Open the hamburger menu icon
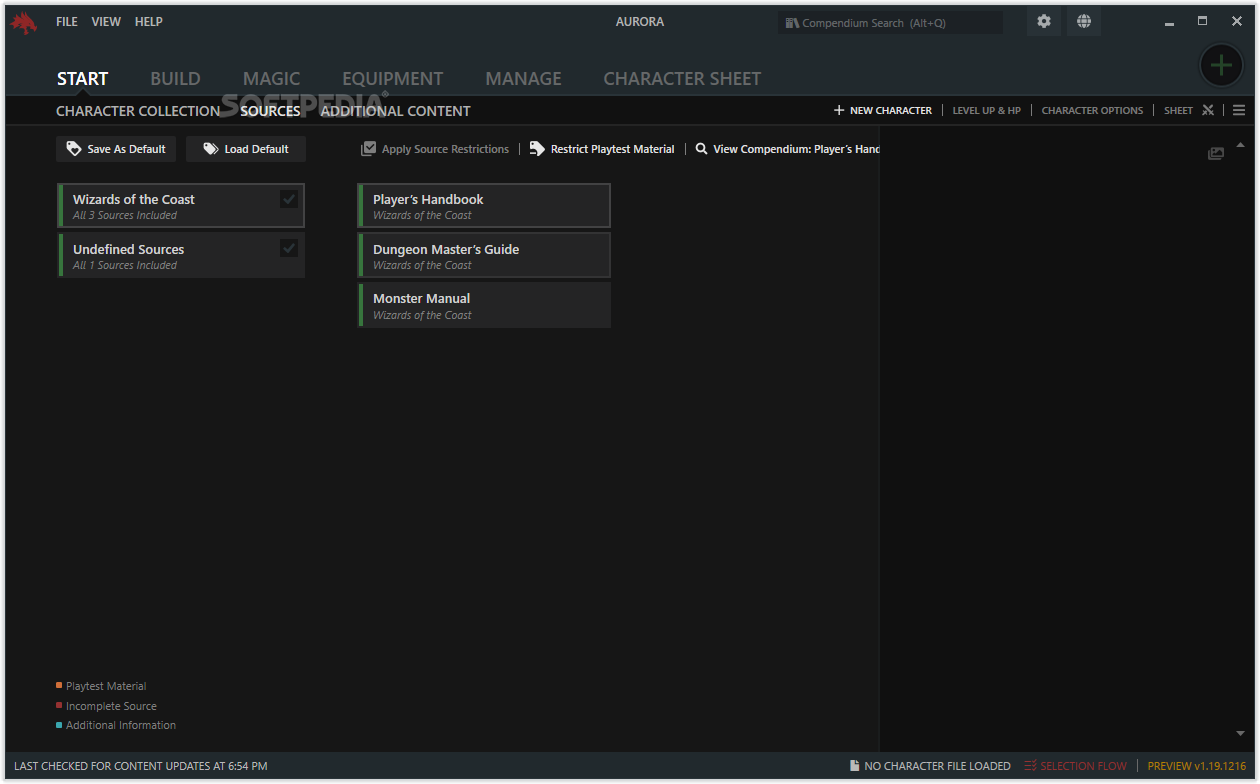This screenshot has width=1260, height=784. coord(1239,110)
